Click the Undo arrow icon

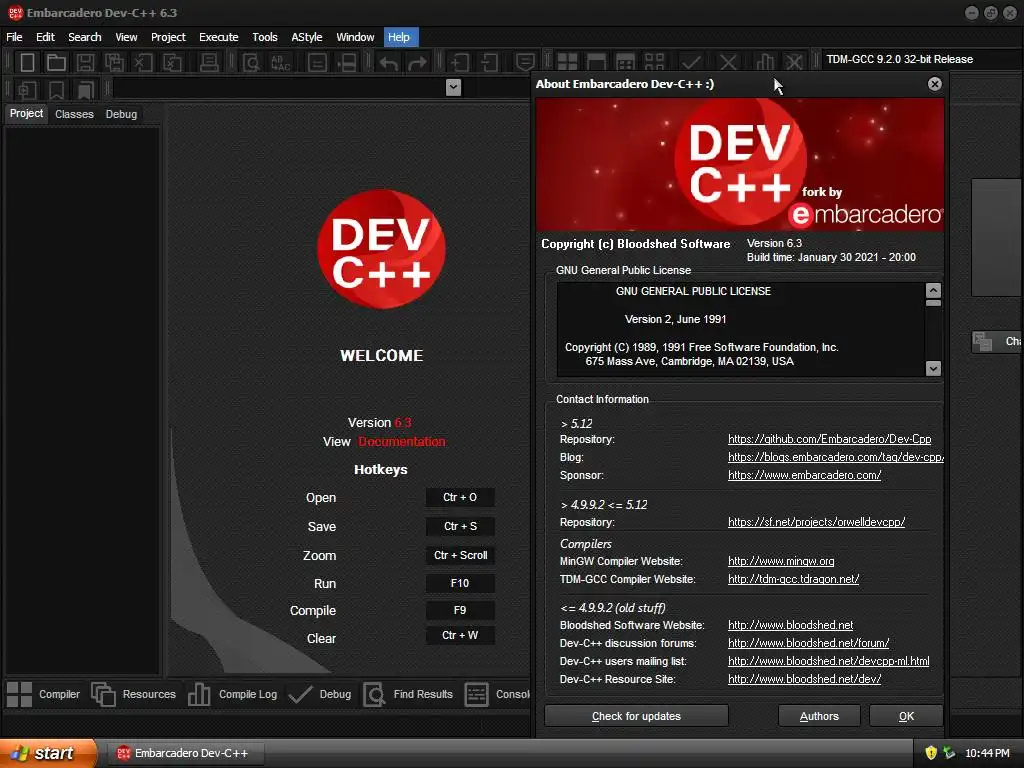pyautogui.click(x=389, y=63)
